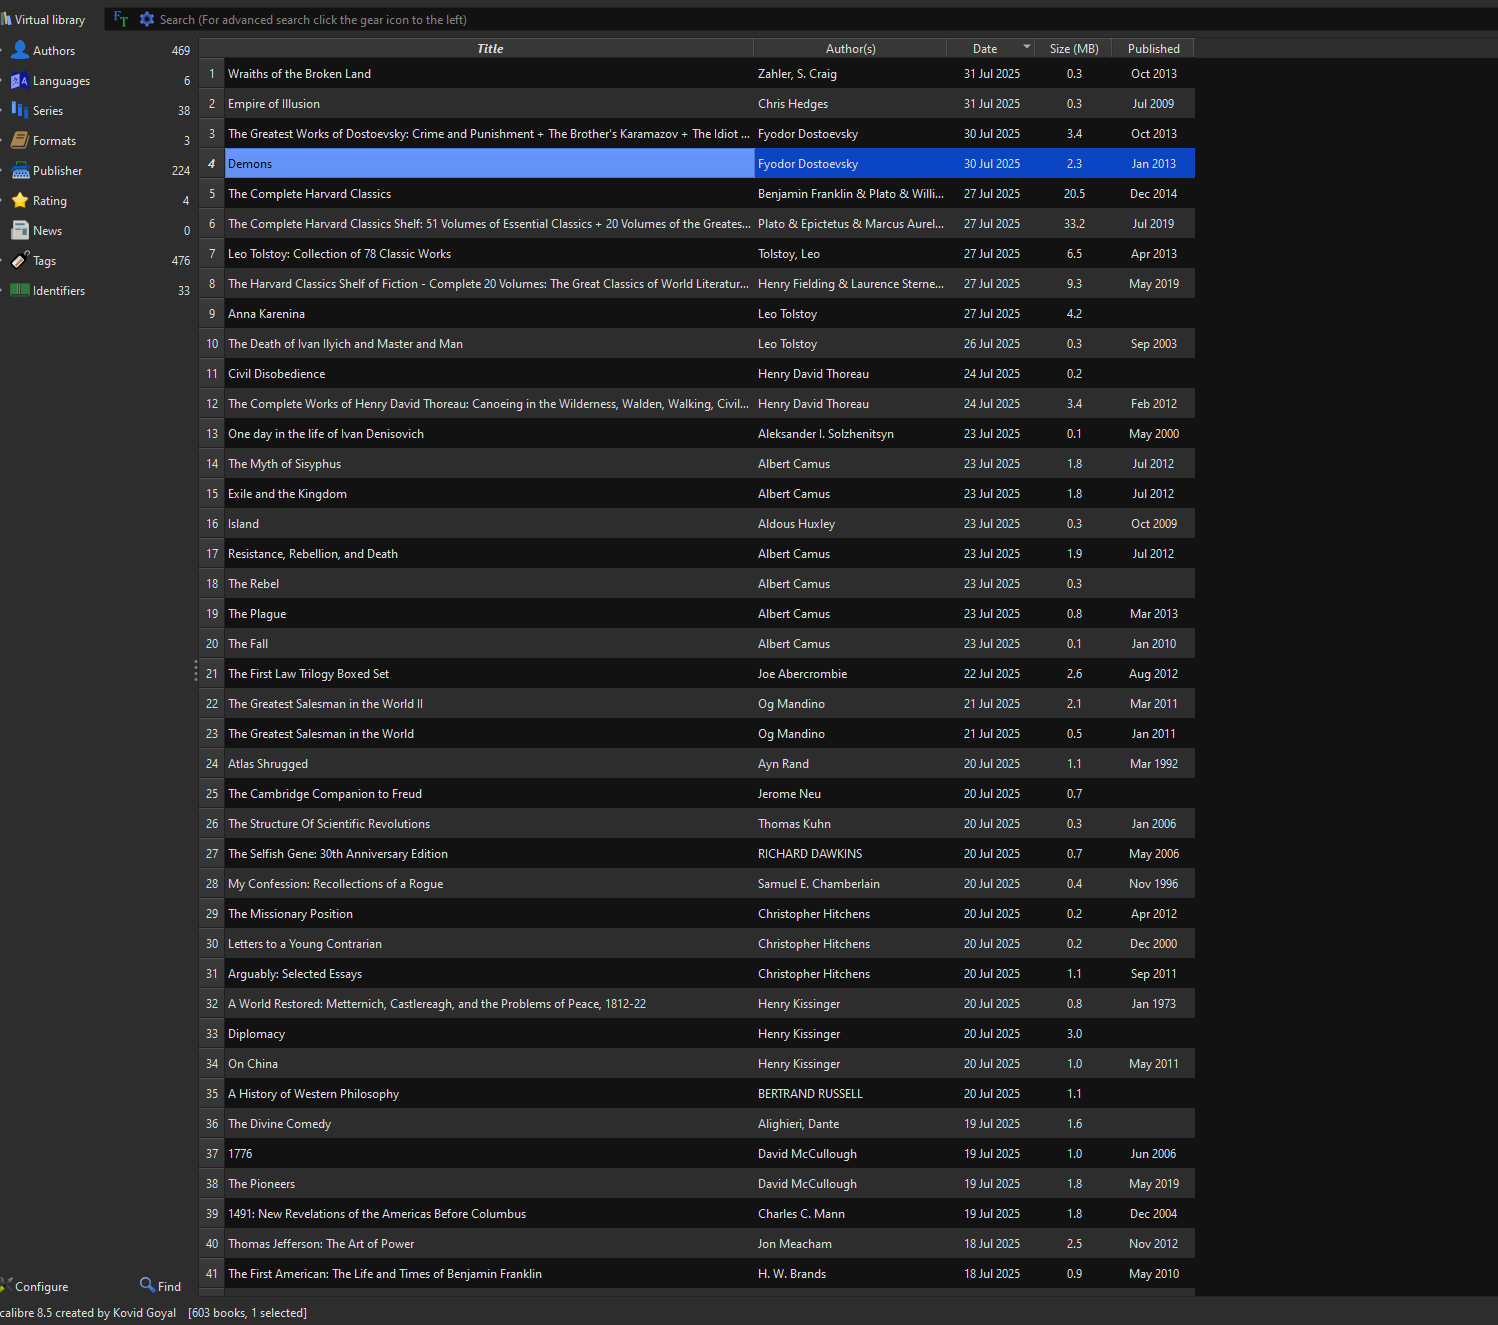Click the News category icon
Image resolution: width=1498 pixels, height=1325 pixels.
coord(20,230)
